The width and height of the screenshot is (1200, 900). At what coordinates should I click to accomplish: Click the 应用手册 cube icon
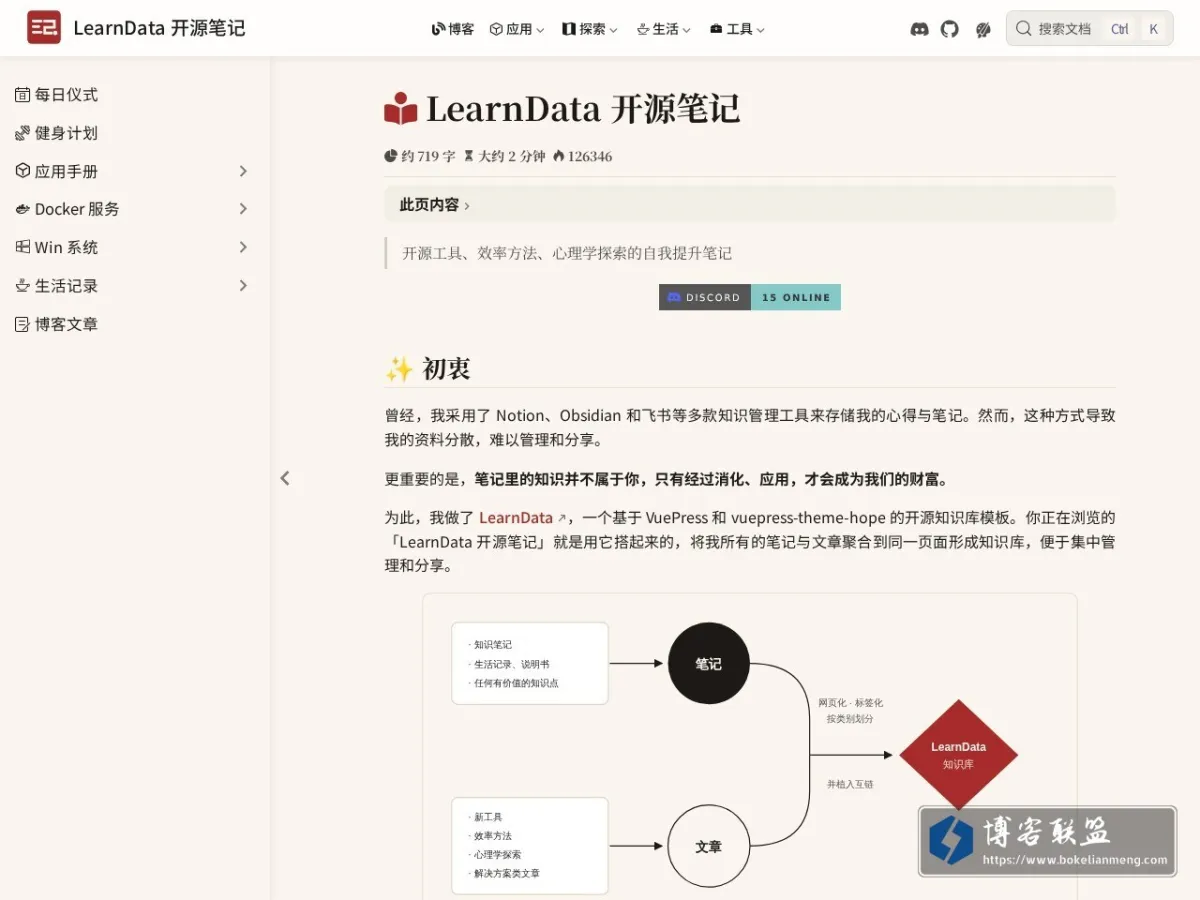23,171
